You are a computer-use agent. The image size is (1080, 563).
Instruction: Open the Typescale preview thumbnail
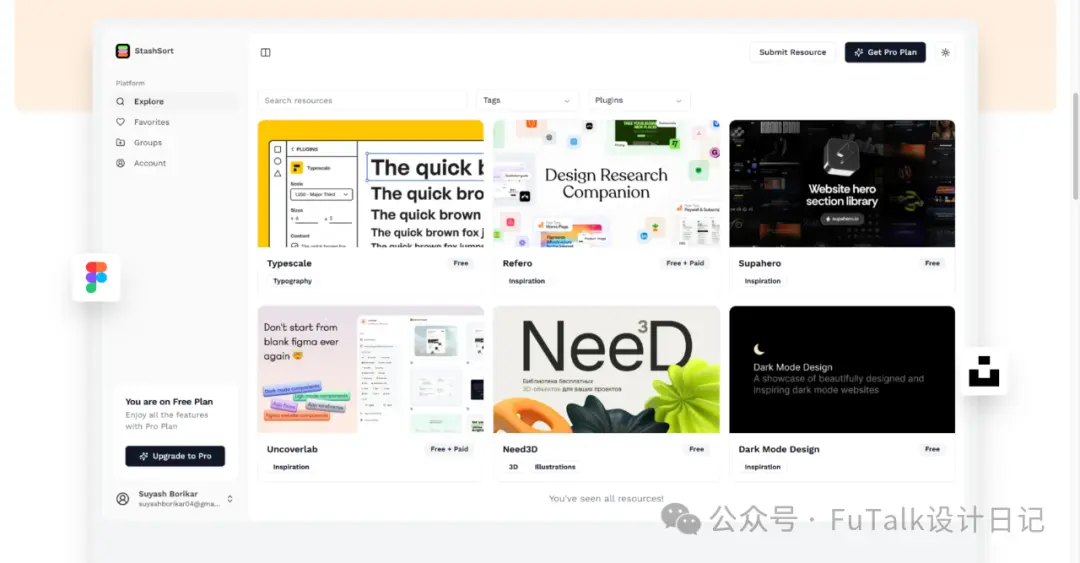(x=371, y=184)
